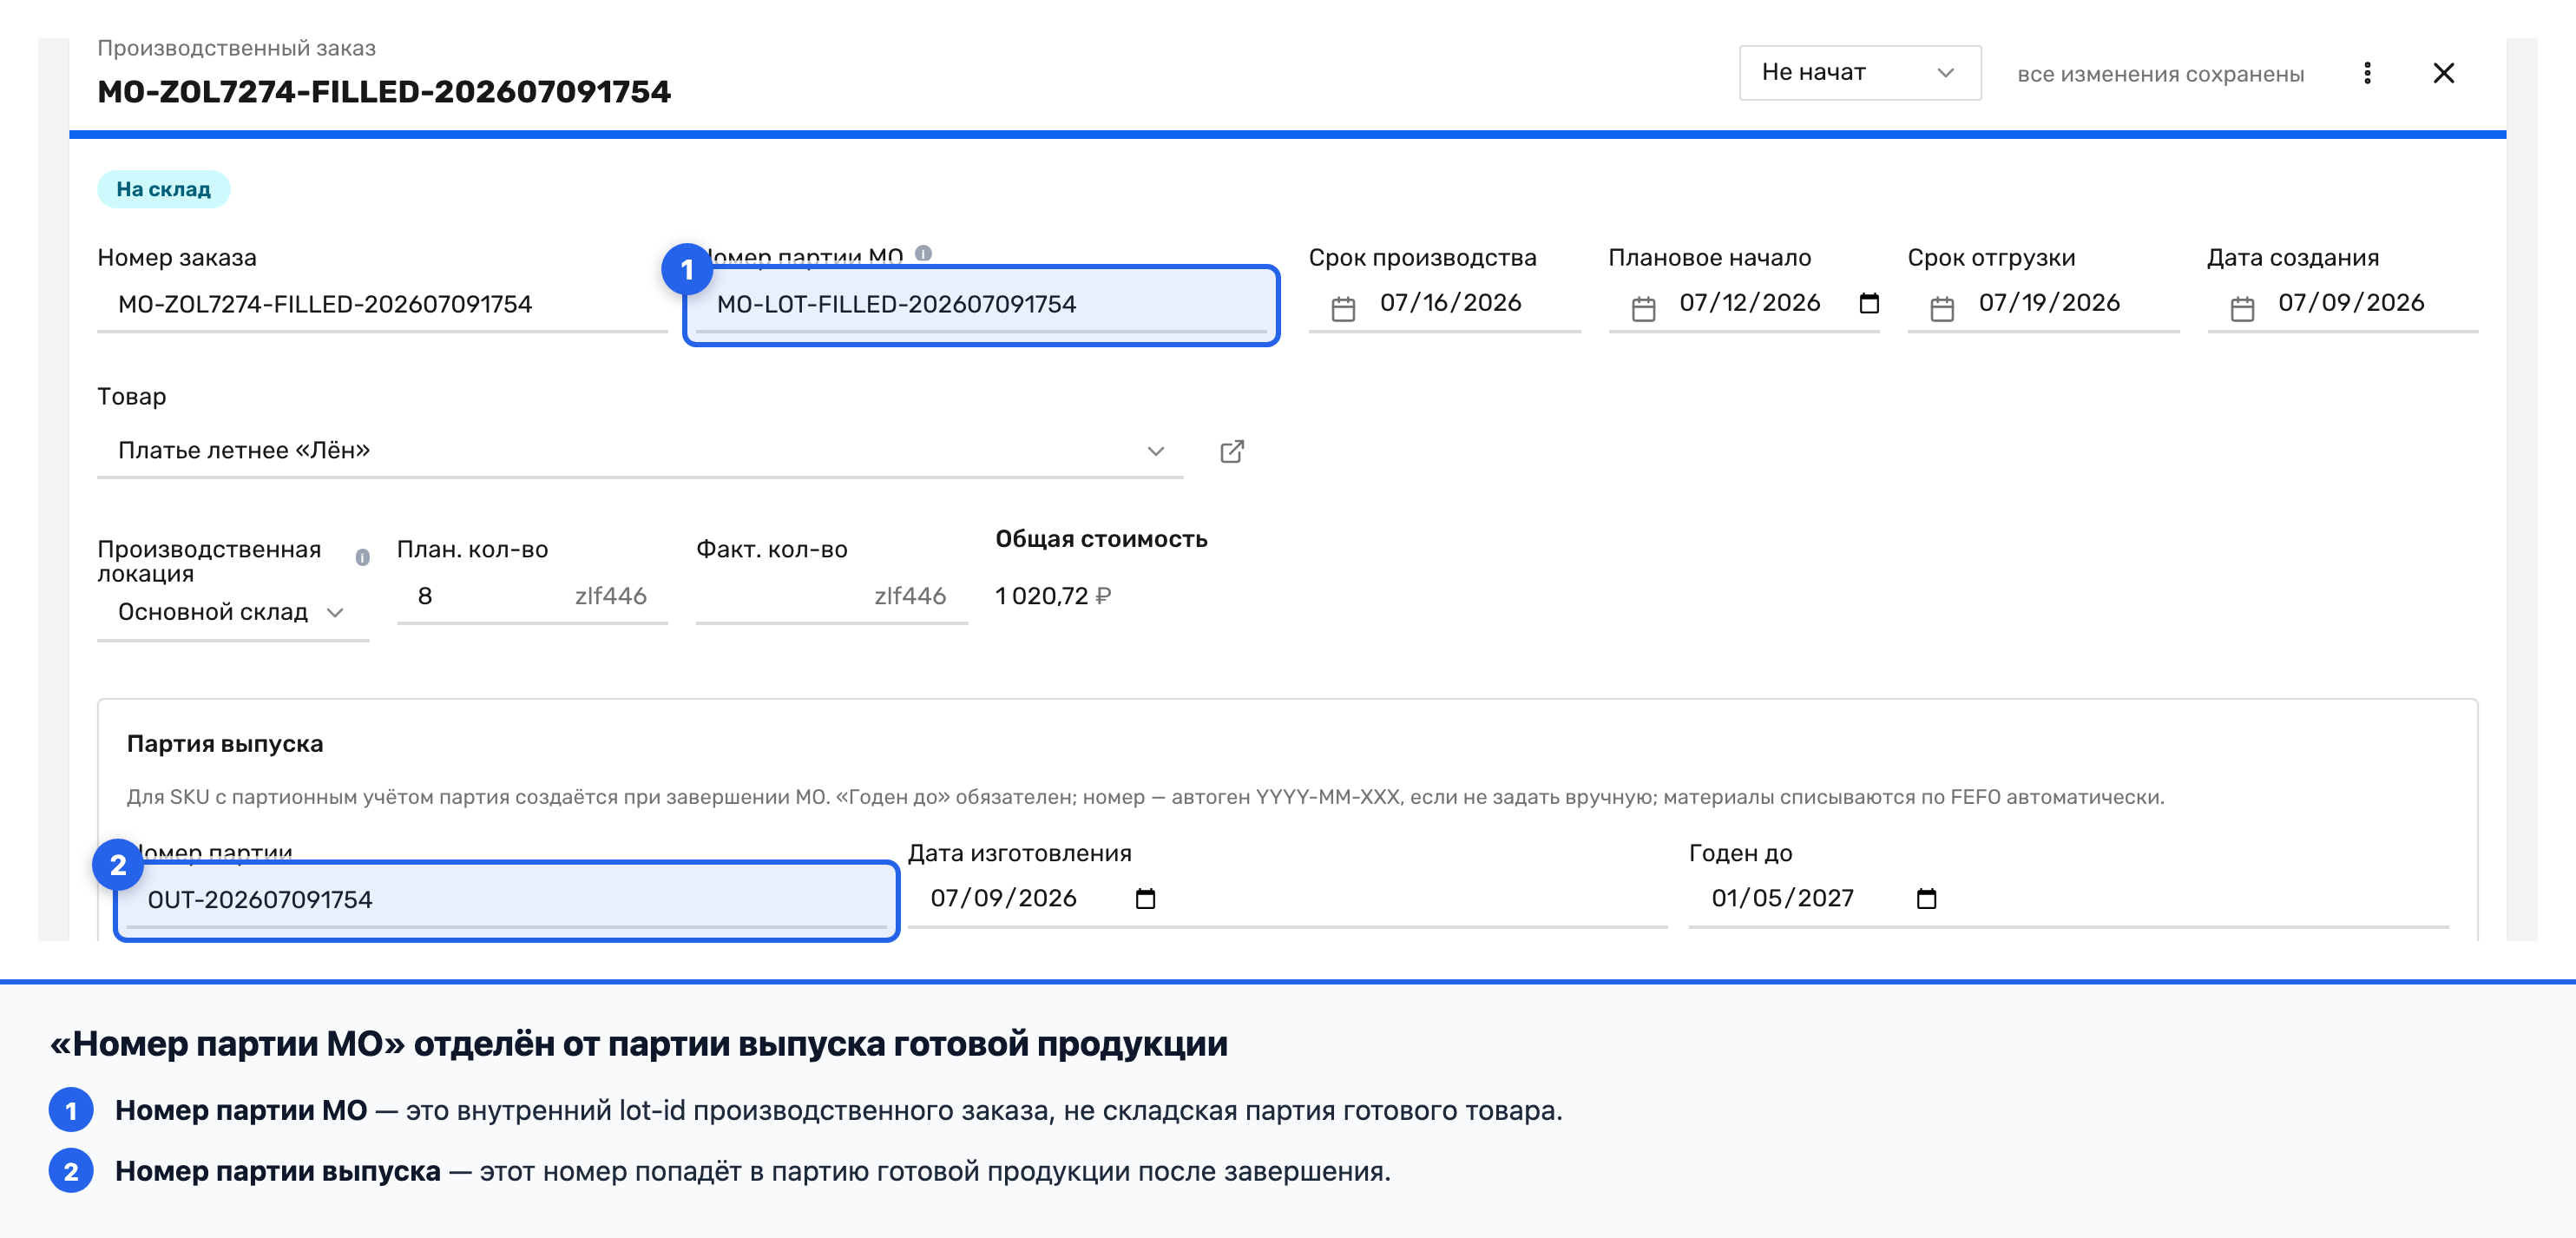Viewport: 2576px width, 1238px height.
Task: Click the empty 'Факт. кол-во' field
Action: click(x=831, y=596)
